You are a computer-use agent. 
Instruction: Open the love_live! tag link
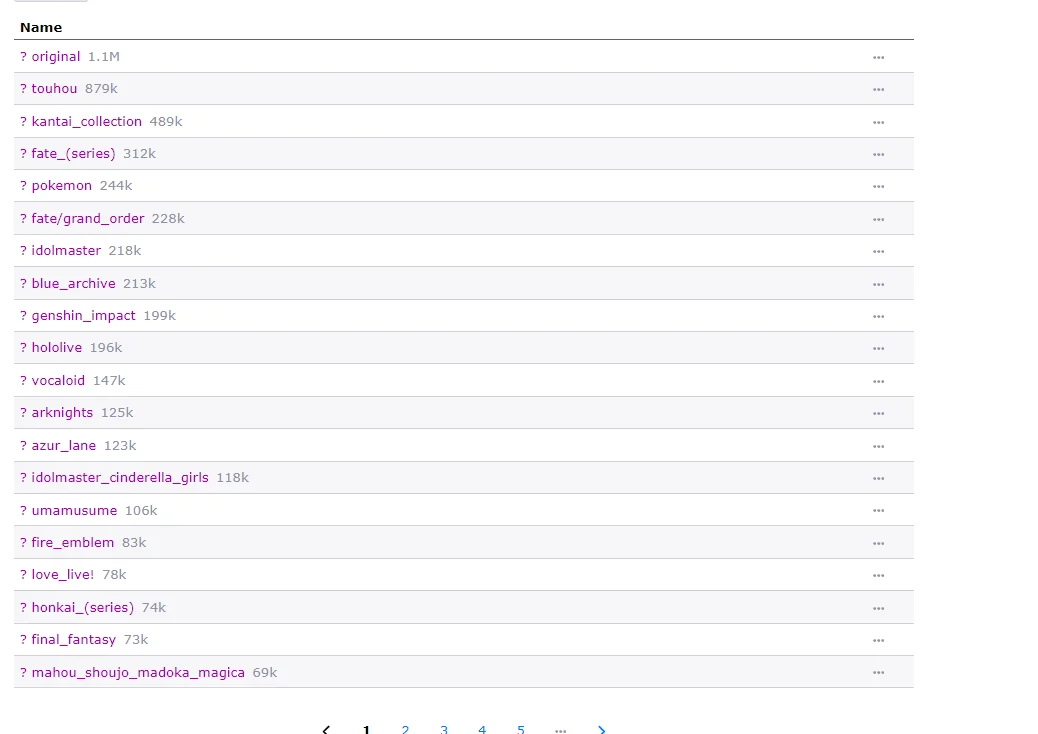[63, 574]
